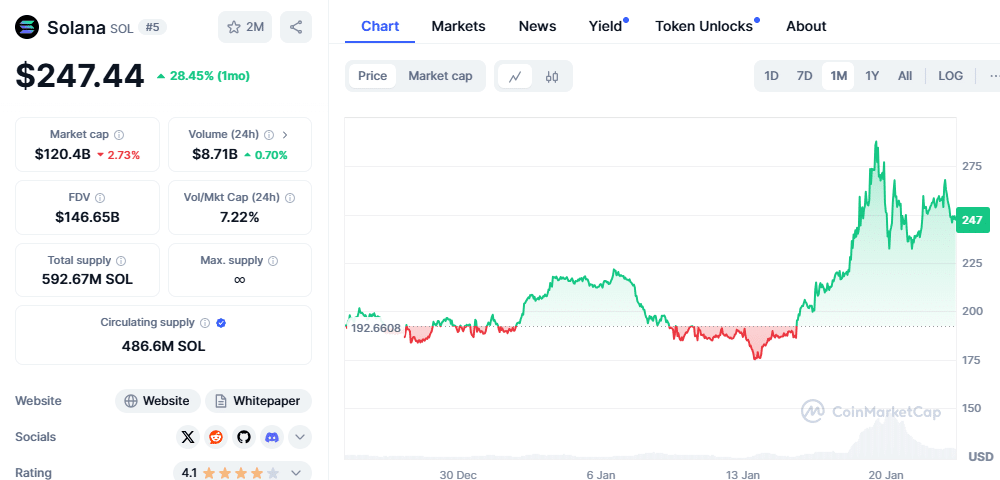Switch to the About tab
The height and width of the screenshot is (480, 1000).
coord(806,26)
